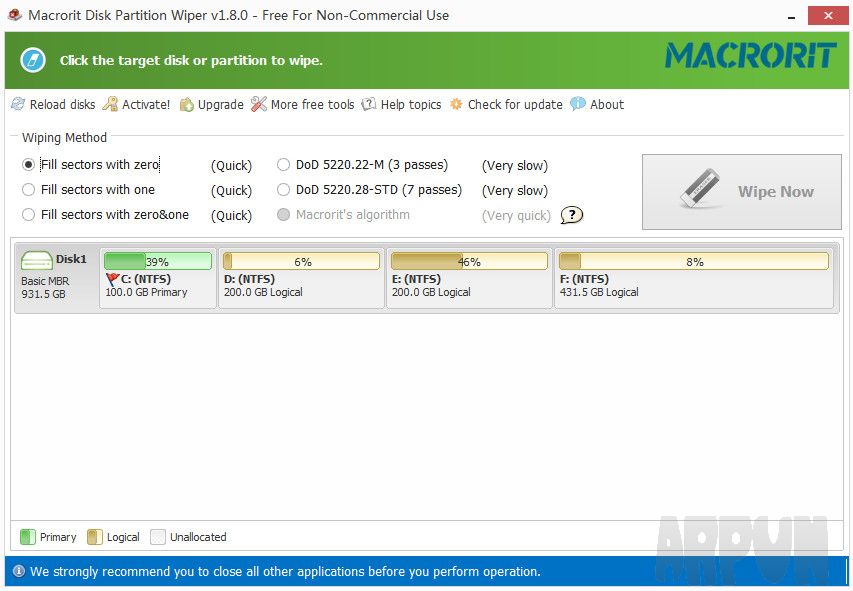Click the Check for update icon

[455, 104]
